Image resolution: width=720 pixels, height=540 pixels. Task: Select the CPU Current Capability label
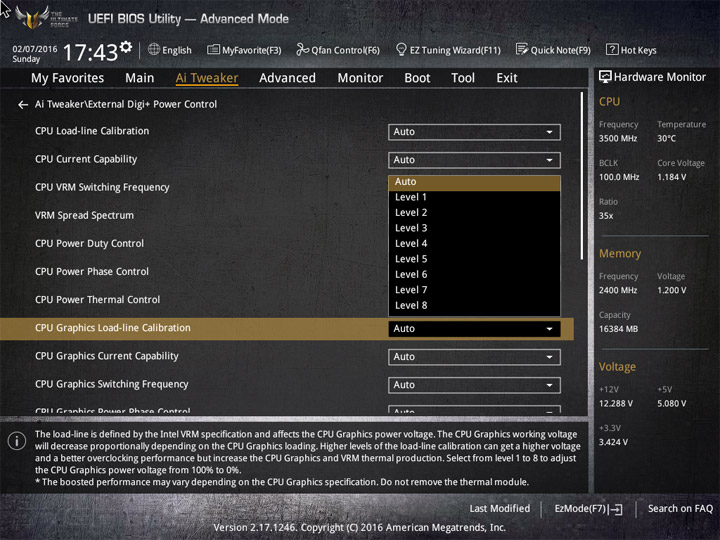point(86,159)
